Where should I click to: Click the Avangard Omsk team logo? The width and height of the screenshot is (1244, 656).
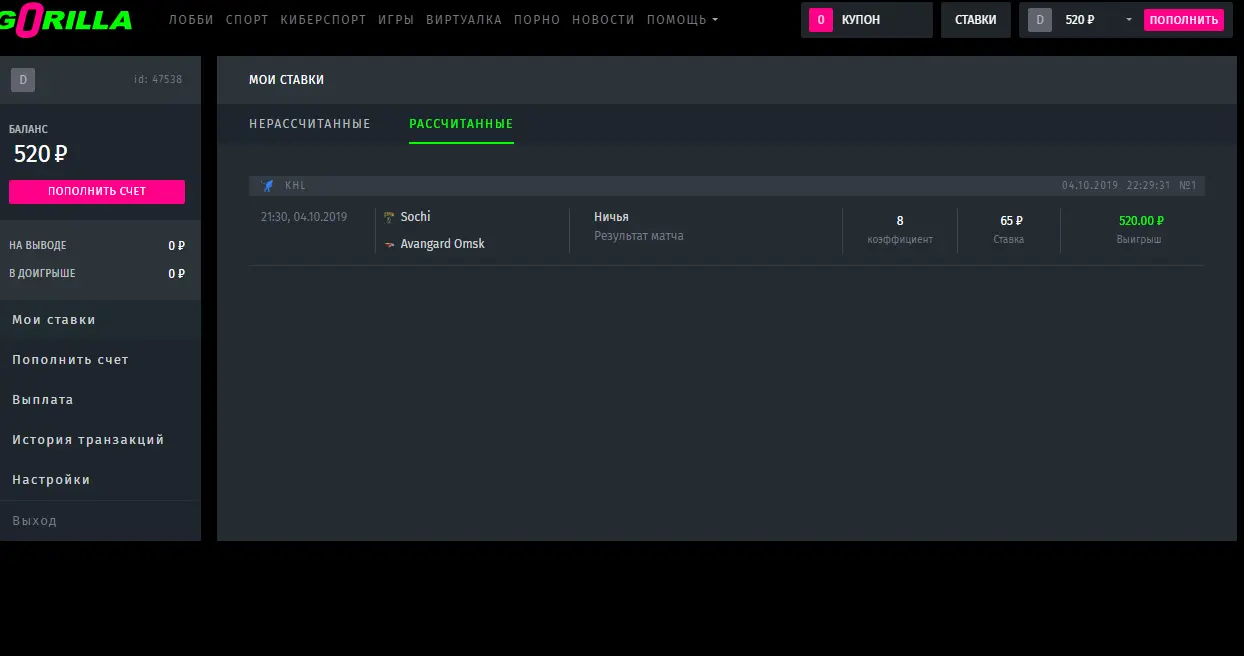coord(389,244)
